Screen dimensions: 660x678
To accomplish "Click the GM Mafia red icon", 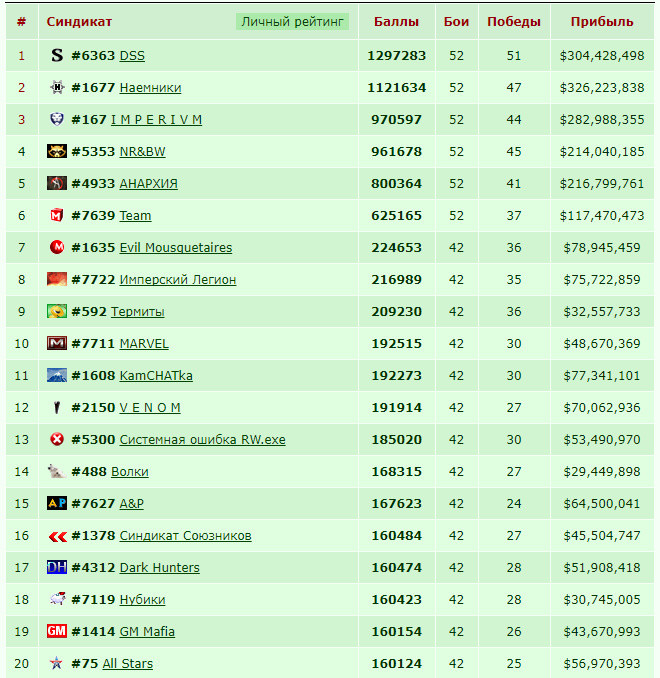I will [x=57, y=631].
